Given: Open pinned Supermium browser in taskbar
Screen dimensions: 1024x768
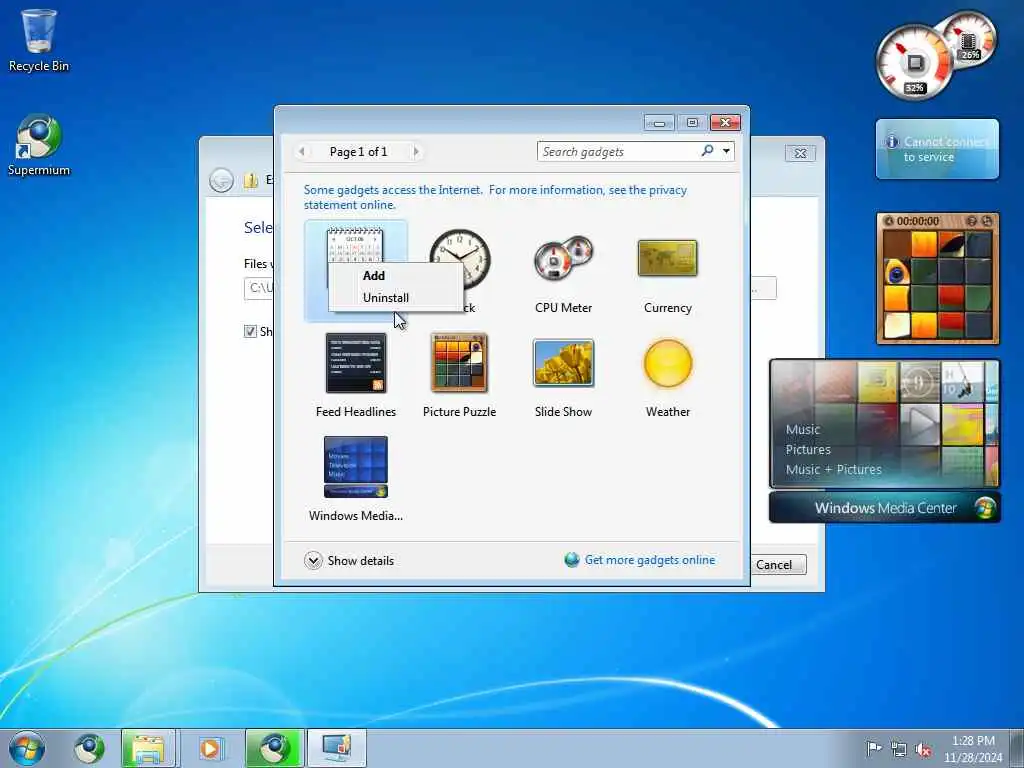Looking at the screenshot, I should (89, 748).
